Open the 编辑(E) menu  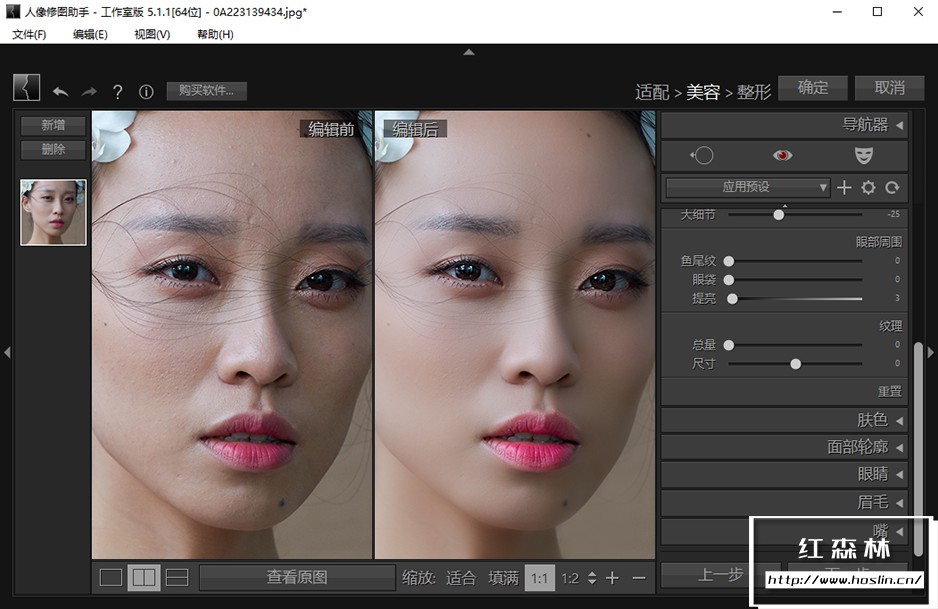tap(90, 34)
